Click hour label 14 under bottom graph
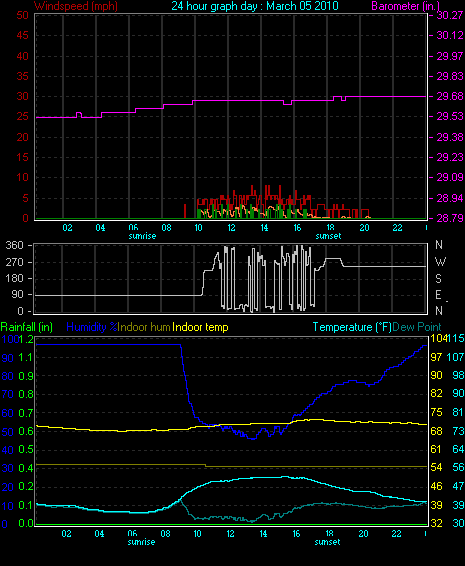The height and width of the screenshot is (566, 465). (x=263, y=534)
